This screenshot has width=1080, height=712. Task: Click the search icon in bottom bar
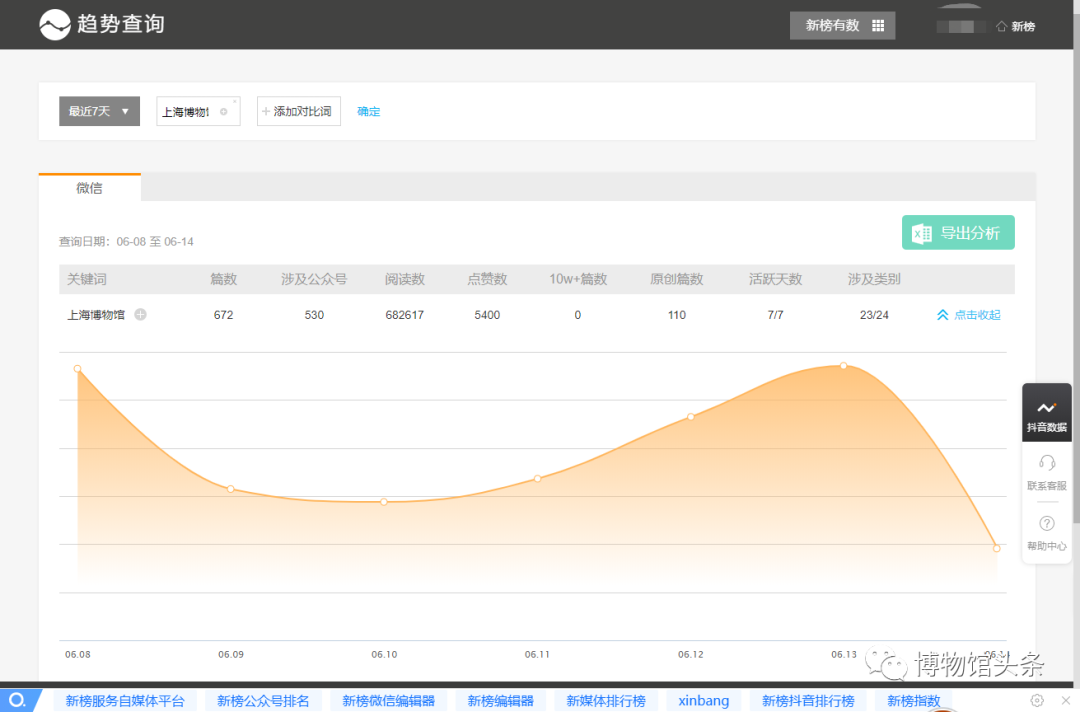coord(17,701)
